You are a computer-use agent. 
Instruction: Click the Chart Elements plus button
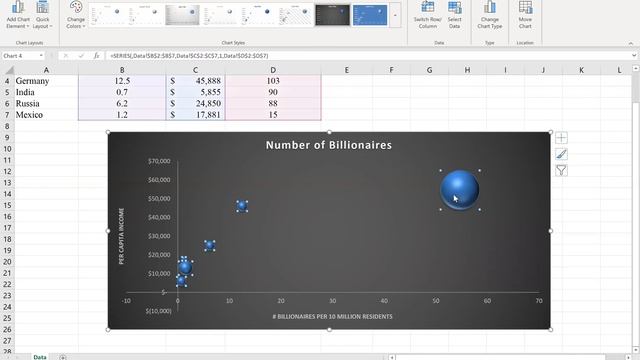click(561, 138)
